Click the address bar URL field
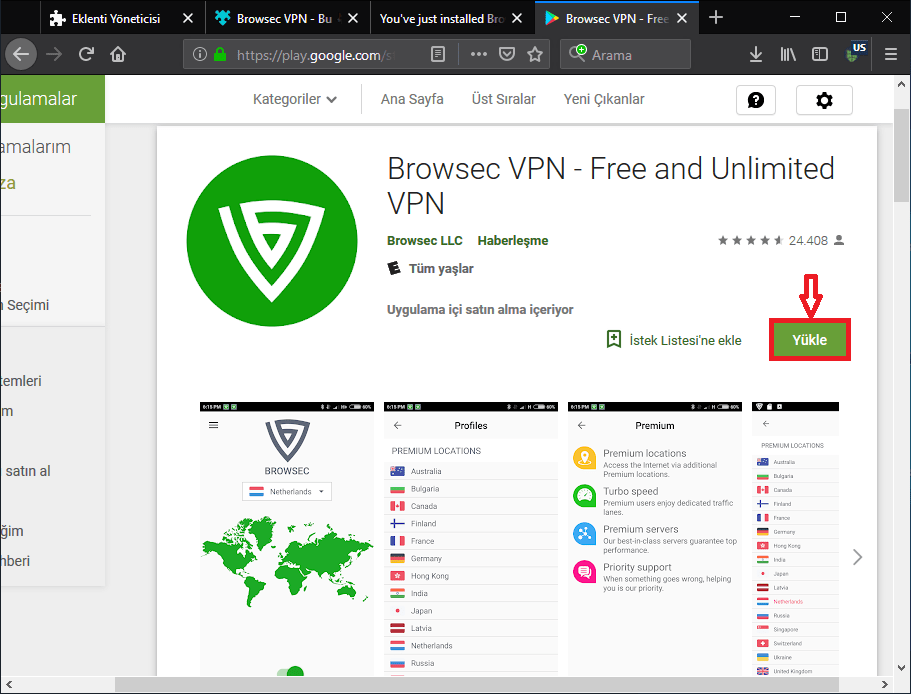 pyautogui.click(x=315, y=55)
